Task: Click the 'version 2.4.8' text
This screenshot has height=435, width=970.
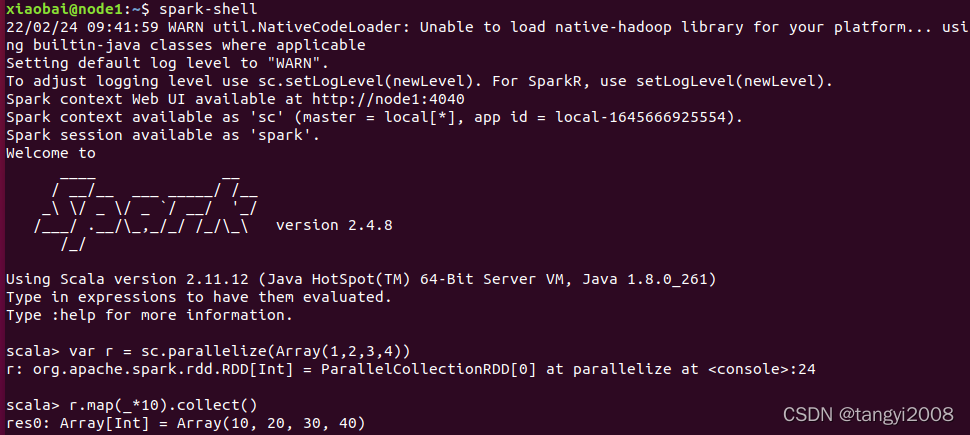Action: 334,225
